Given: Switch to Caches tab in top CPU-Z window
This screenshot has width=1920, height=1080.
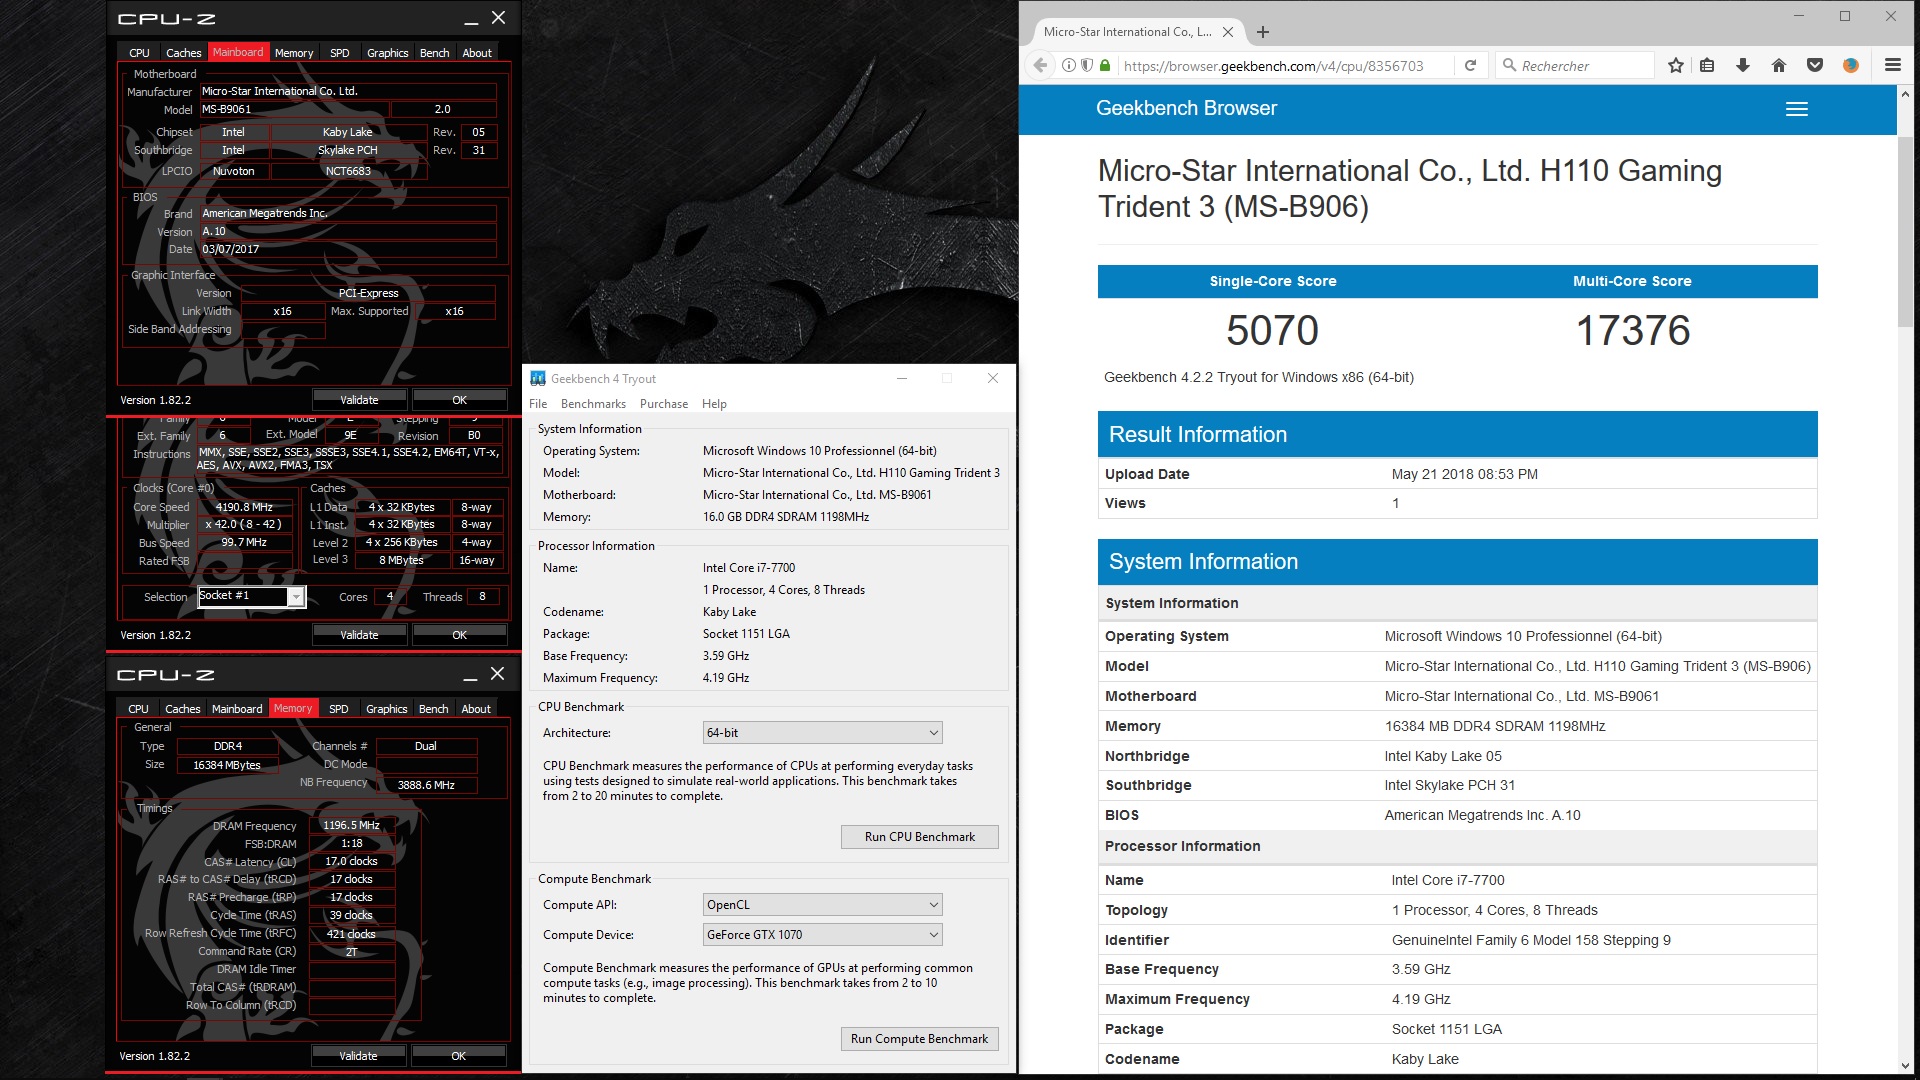Looking at the screenshot, I should pyautogui.click(x=183, y=53).
